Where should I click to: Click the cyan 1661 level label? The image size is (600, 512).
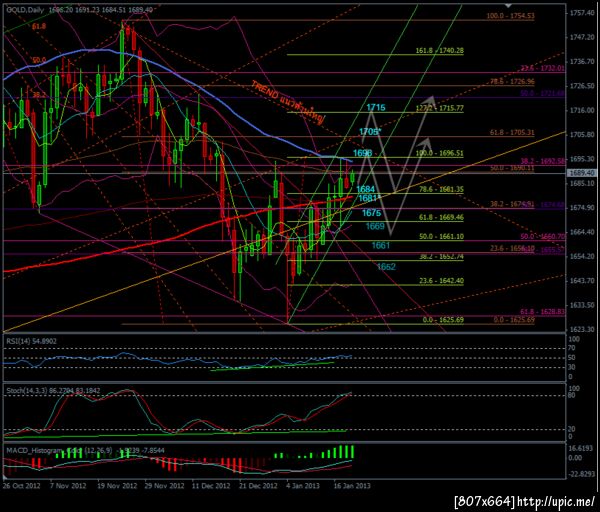pyautogui.click(x=381, y=245)
